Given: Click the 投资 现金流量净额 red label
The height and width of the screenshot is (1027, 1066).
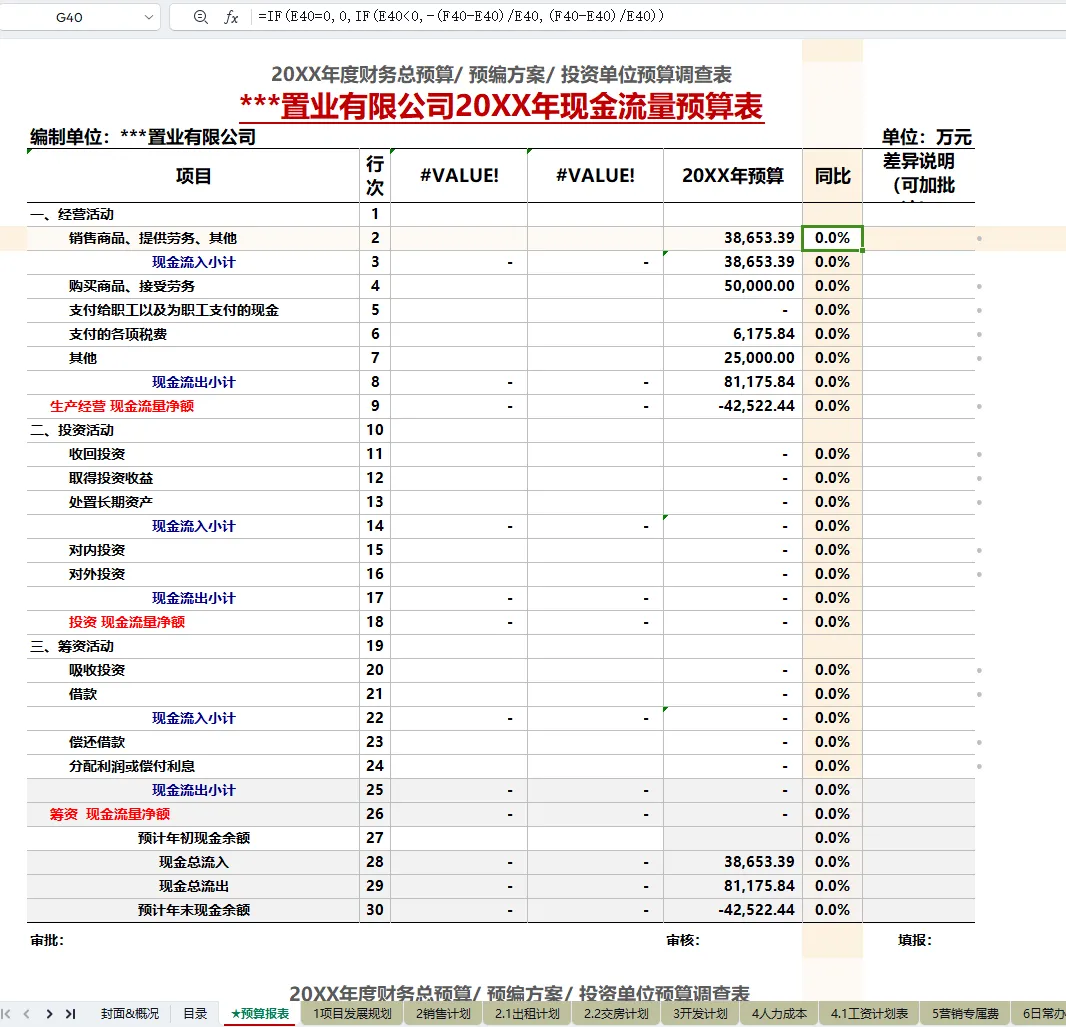Looking at the screenshot, I should click(x=126, y=622).
